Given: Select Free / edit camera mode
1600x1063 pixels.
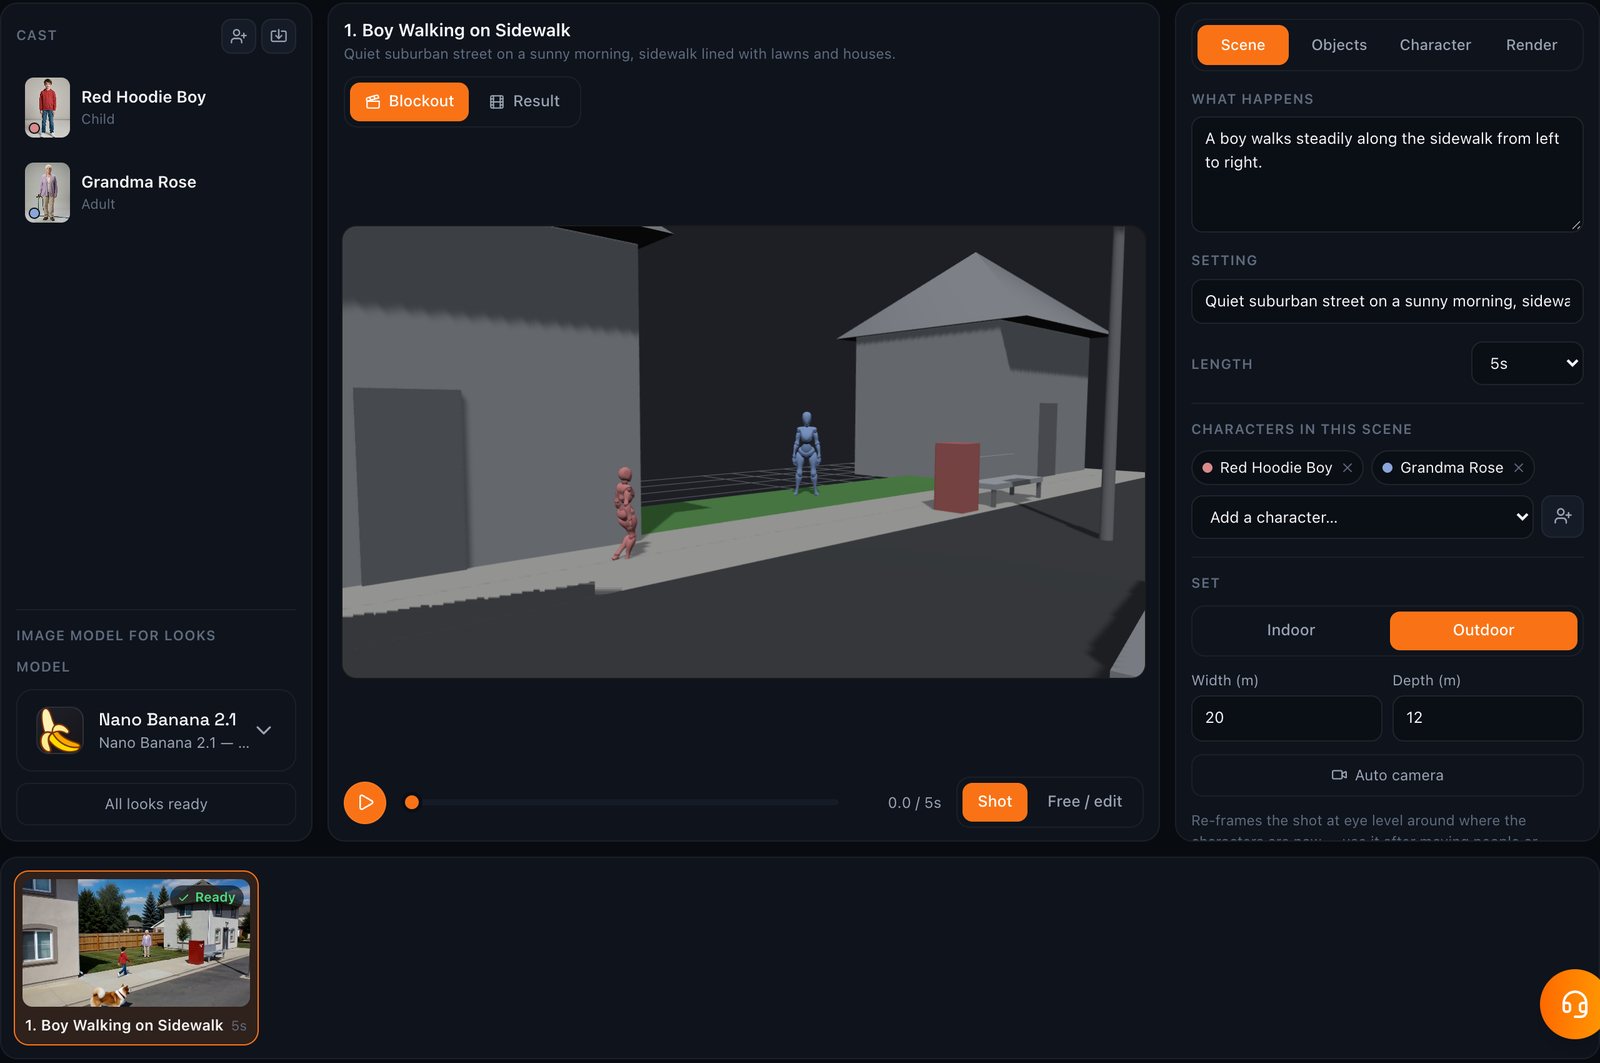Looking at the screenshot, I should [1085, 802].
